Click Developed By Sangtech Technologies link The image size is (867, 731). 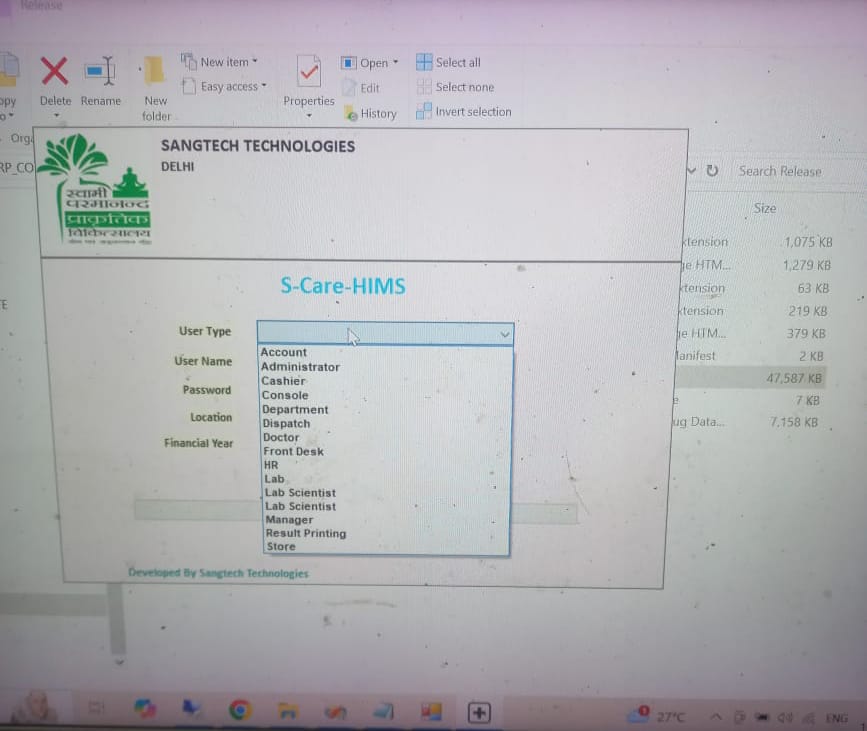pos(218,573)
